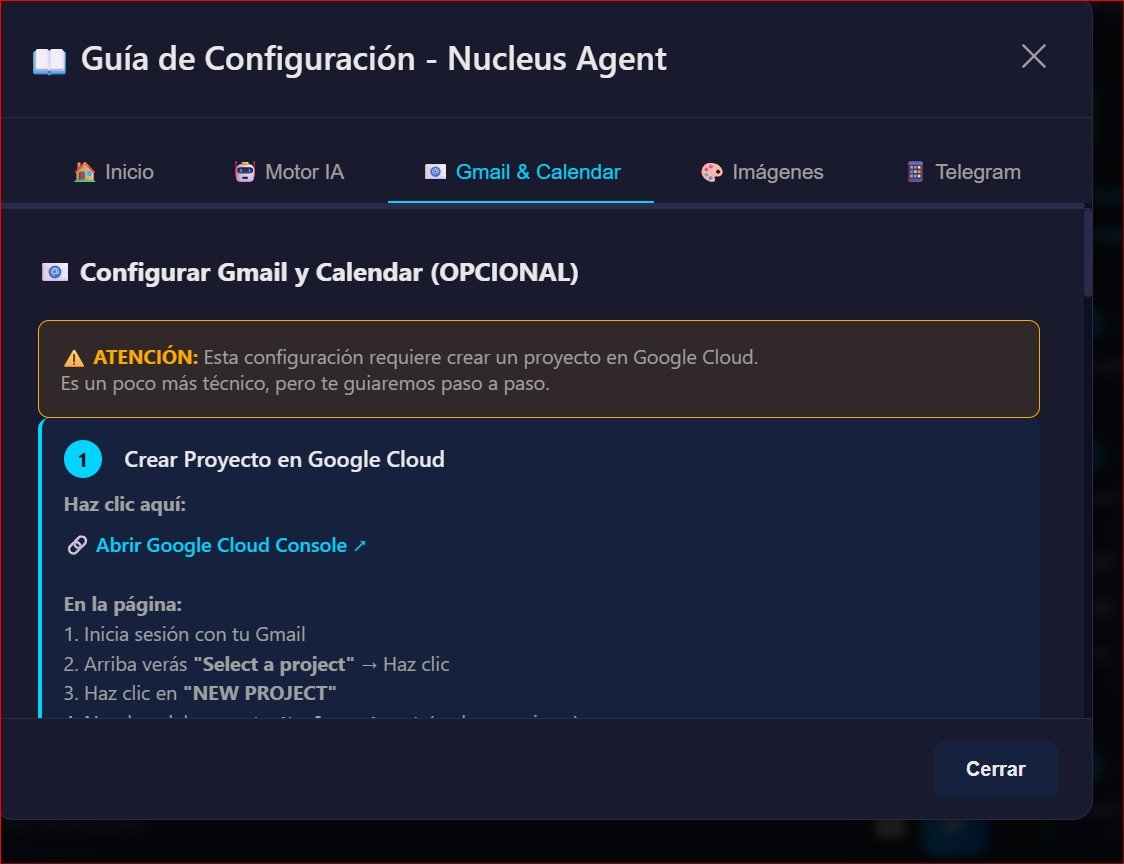Switch to the Motor IA tab

coord(288,171)
